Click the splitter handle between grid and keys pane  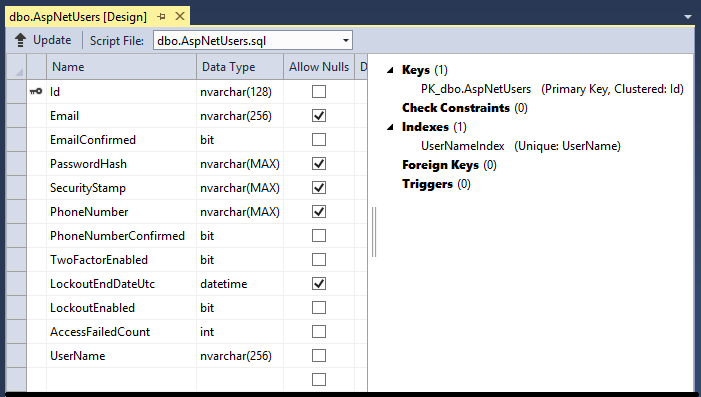(x=374, y=232)
